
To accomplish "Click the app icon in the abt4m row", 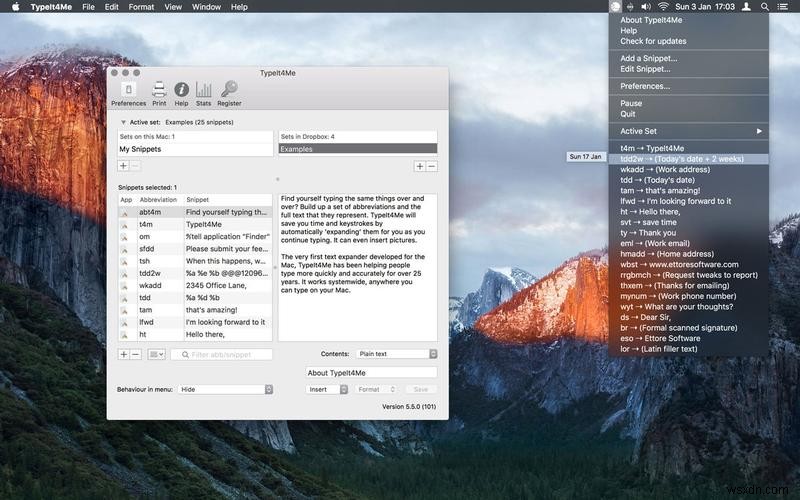I will pyautogui.click(x=124, y=212).
